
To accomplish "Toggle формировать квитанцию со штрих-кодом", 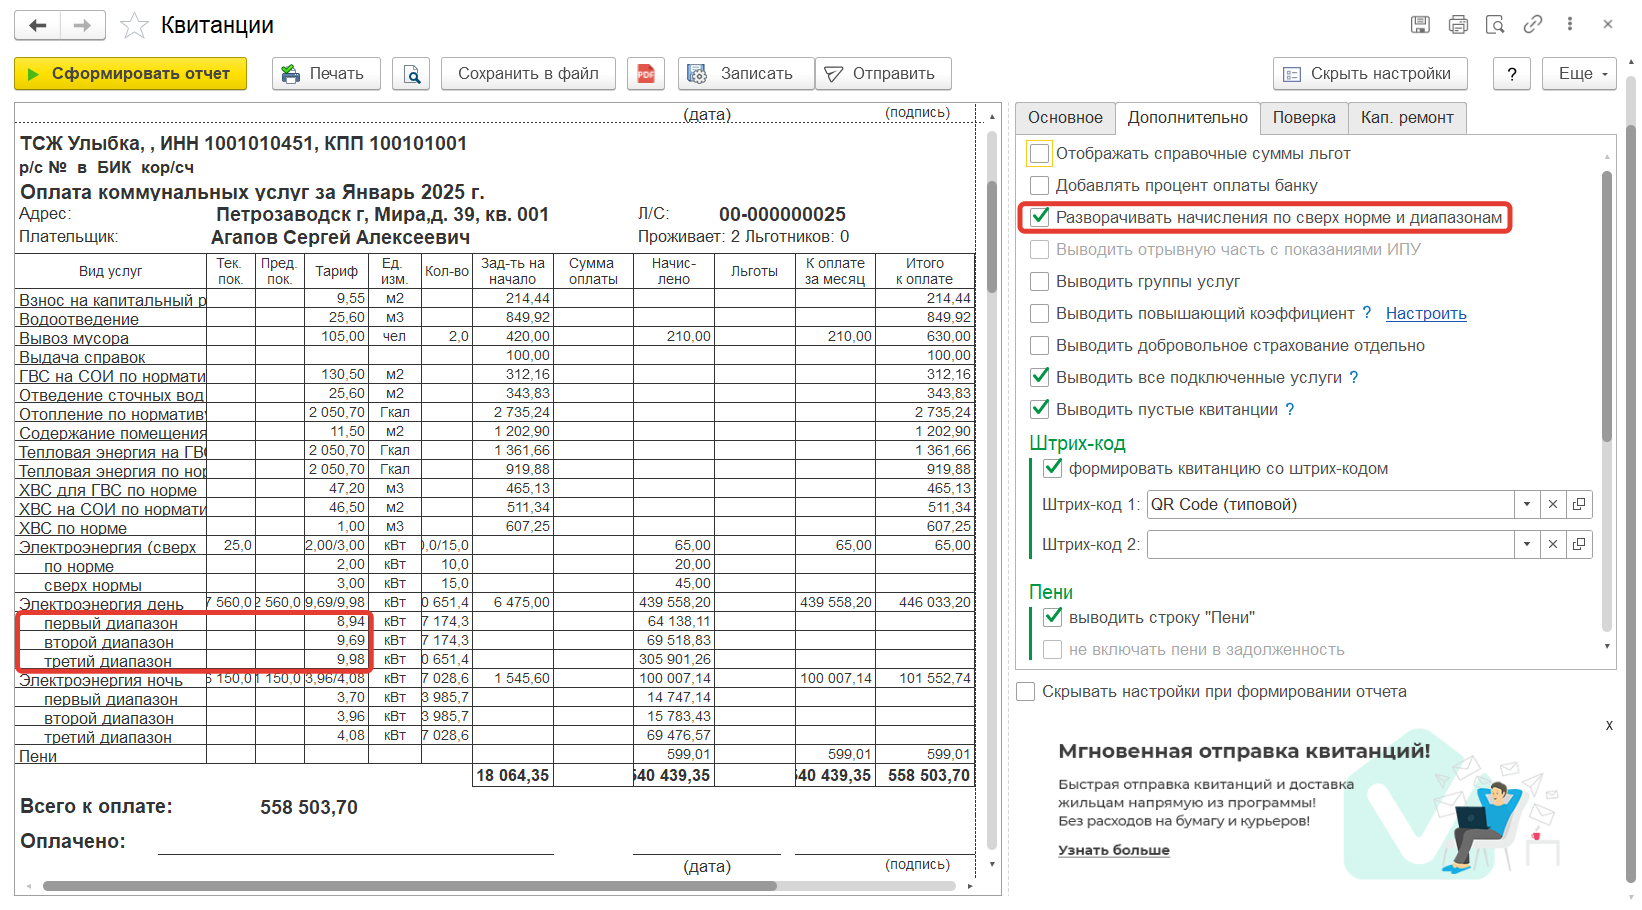I will (x=1053, y=468).
